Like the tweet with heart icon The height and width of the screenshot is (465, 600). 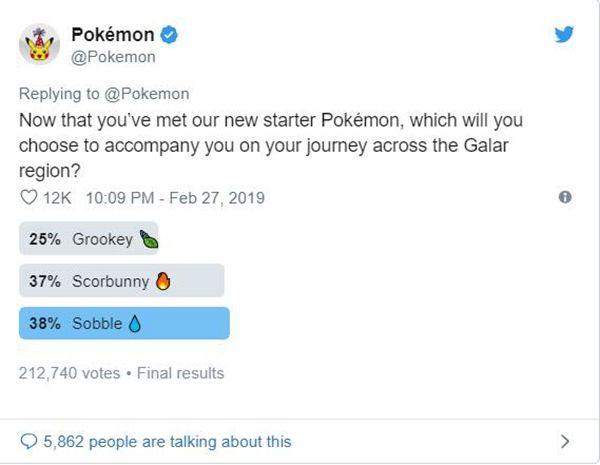point(28,197)
